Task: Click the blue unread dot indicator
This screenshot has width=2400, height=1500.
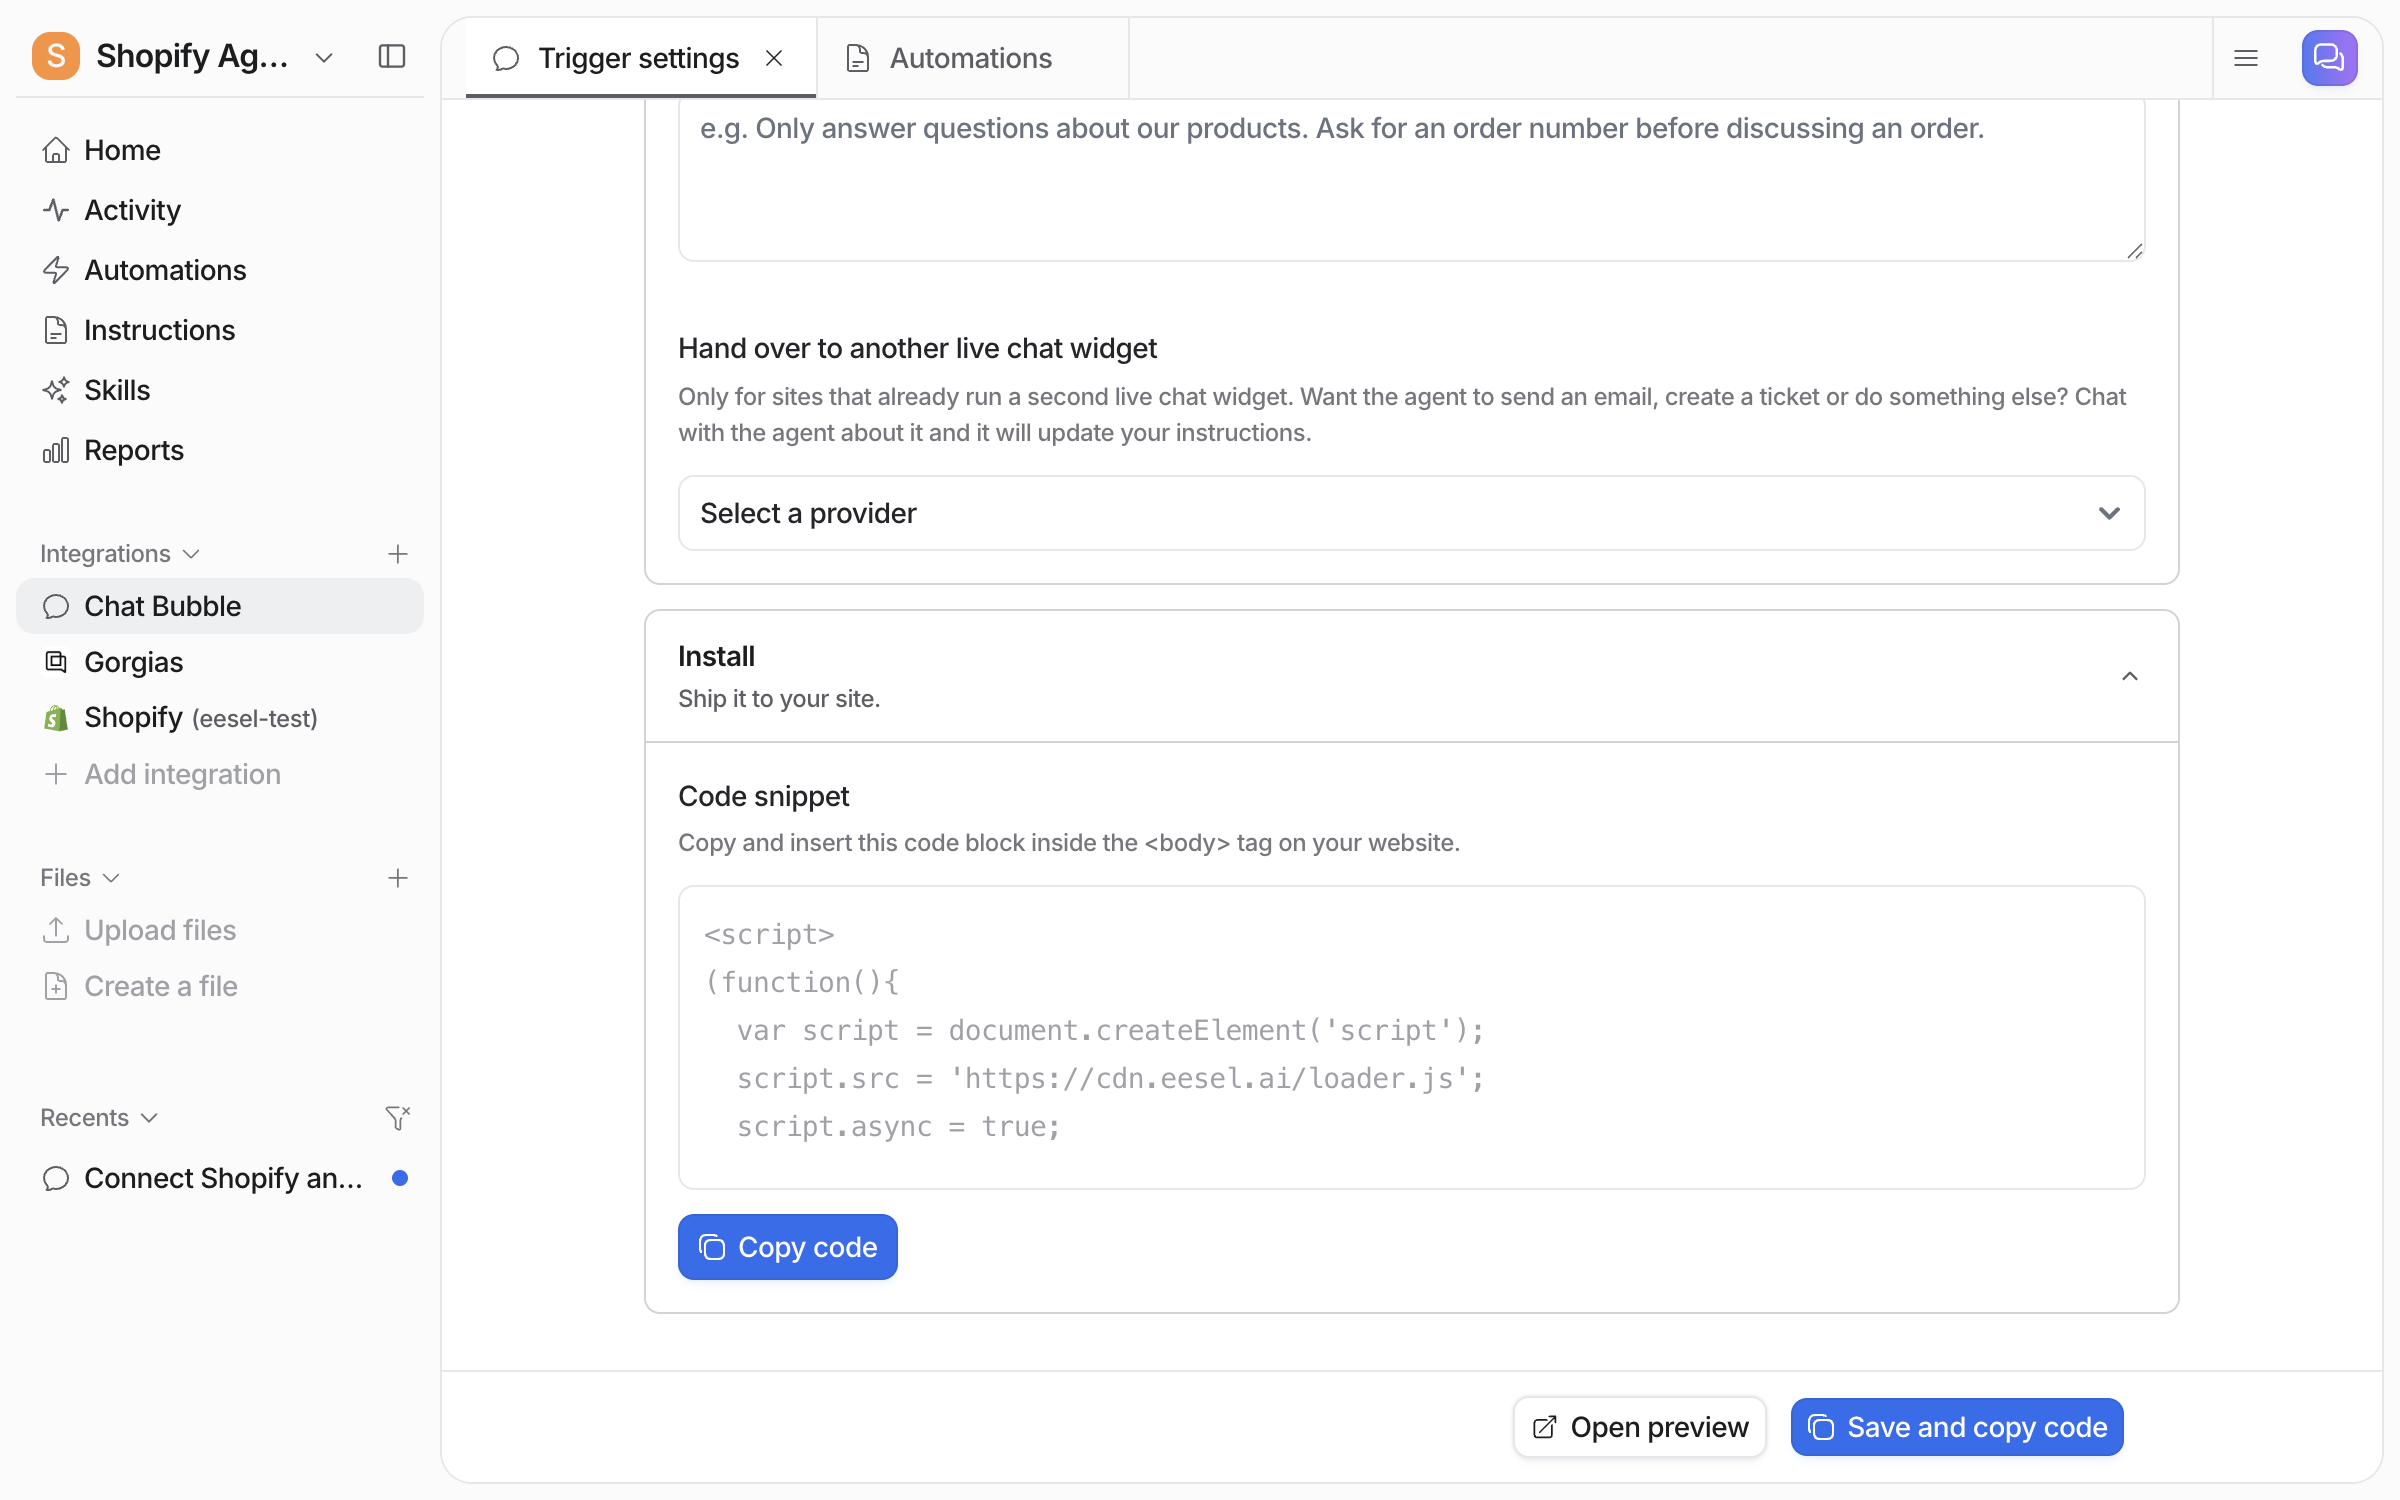Action: [400, 1178]
